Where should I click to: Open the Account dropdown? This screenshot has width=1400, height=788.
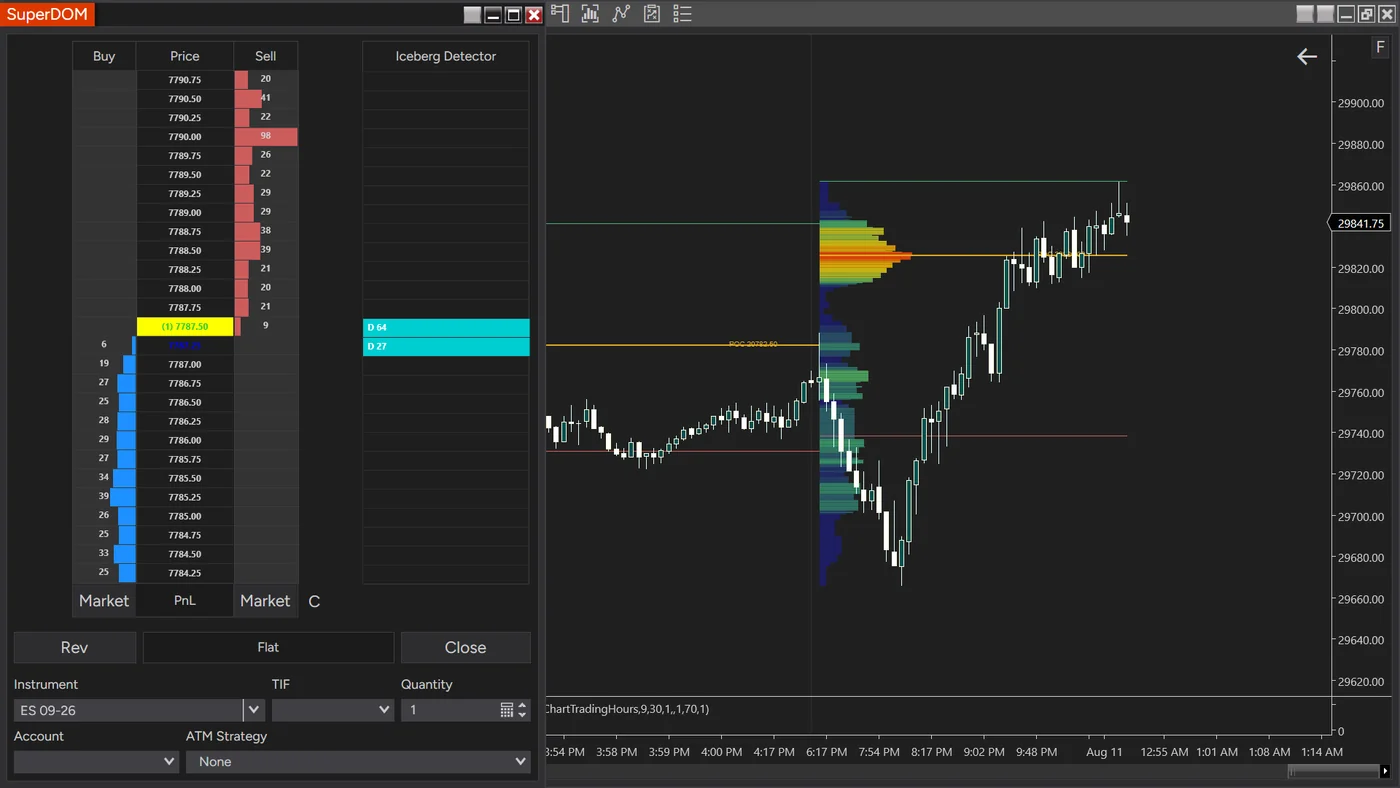coord(96,762)
